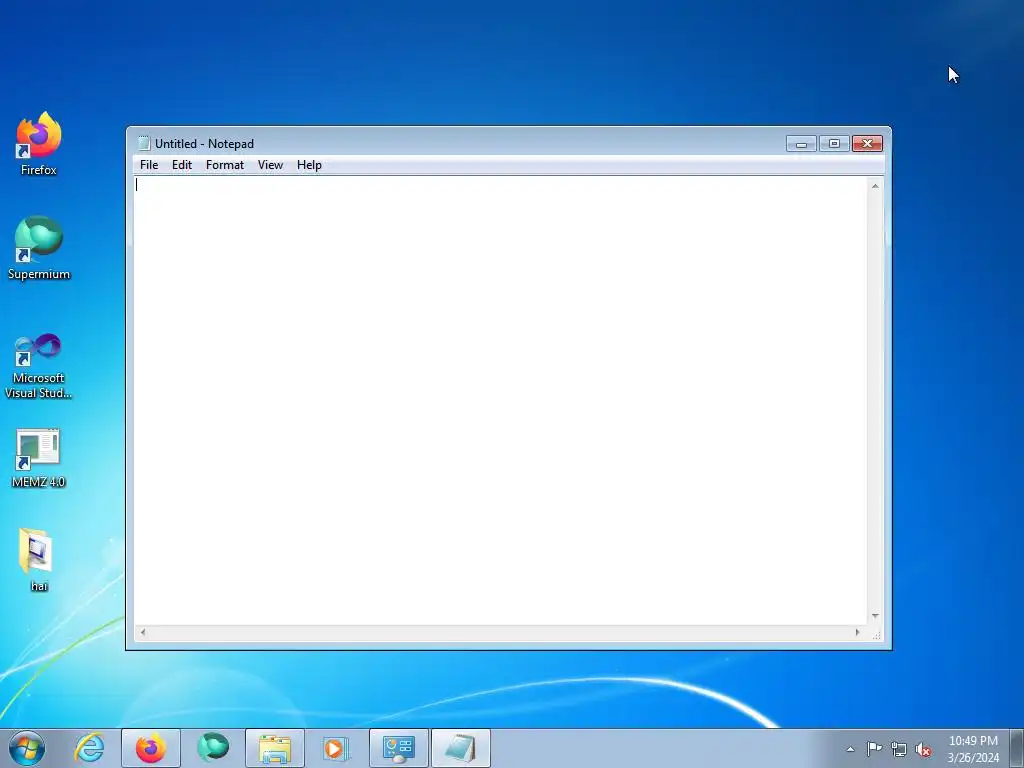Maximize the Notepad window
Screen dimensions: 1024x768
click(x=834, y=144)
